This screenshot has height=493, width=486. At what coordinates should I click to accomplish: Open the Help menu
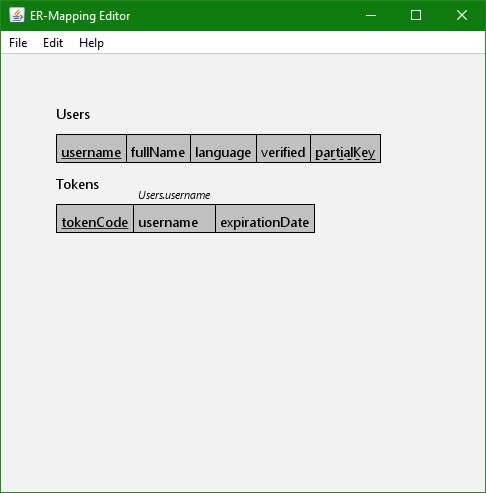tap(91, 43)
